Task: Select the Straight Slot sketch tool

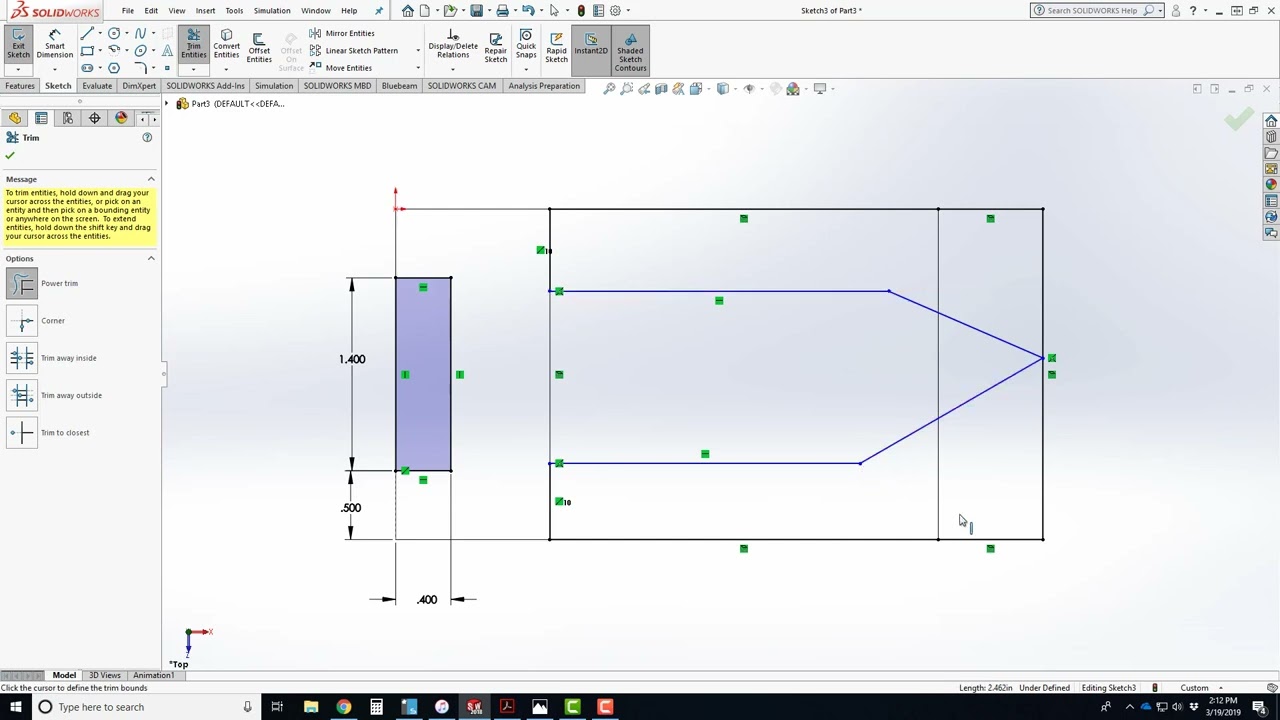Action: pyautogui.click(x=87, y=68)
